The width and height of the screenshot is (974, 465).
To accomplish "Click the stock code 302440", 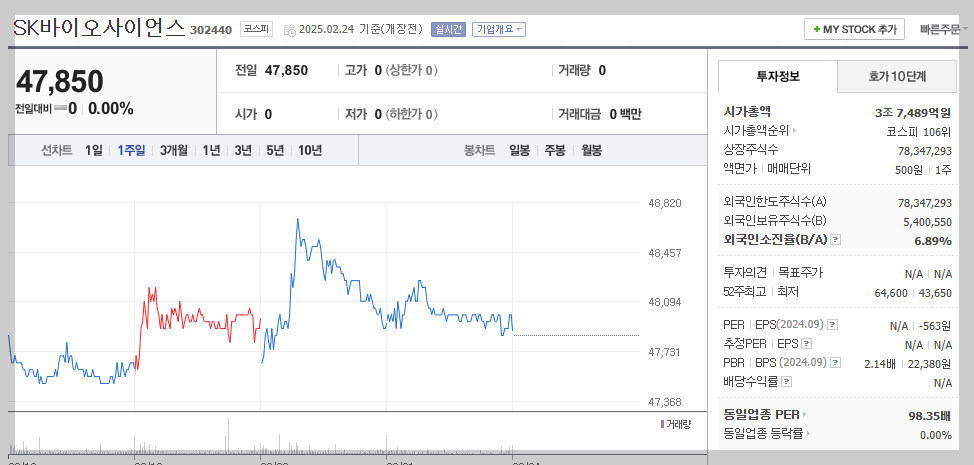I will click(x=211, y=30).
